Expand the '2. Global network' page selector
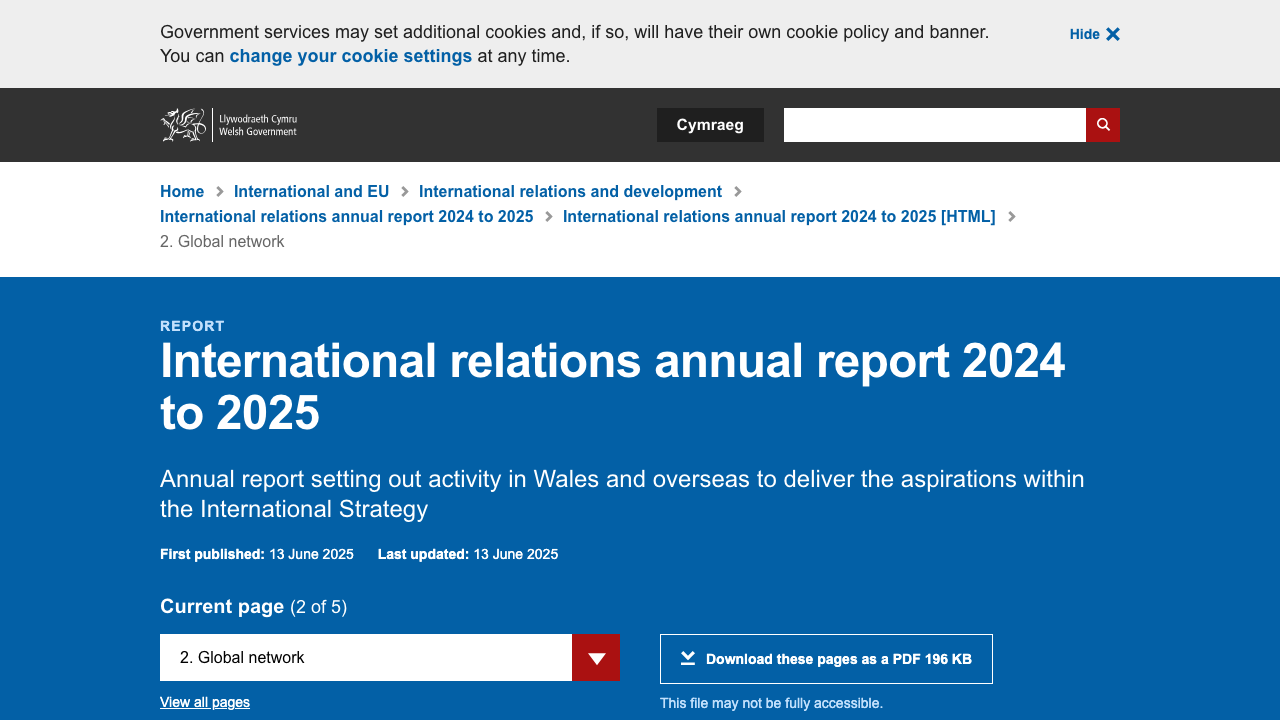1280x720 pixels. [366, 658]
